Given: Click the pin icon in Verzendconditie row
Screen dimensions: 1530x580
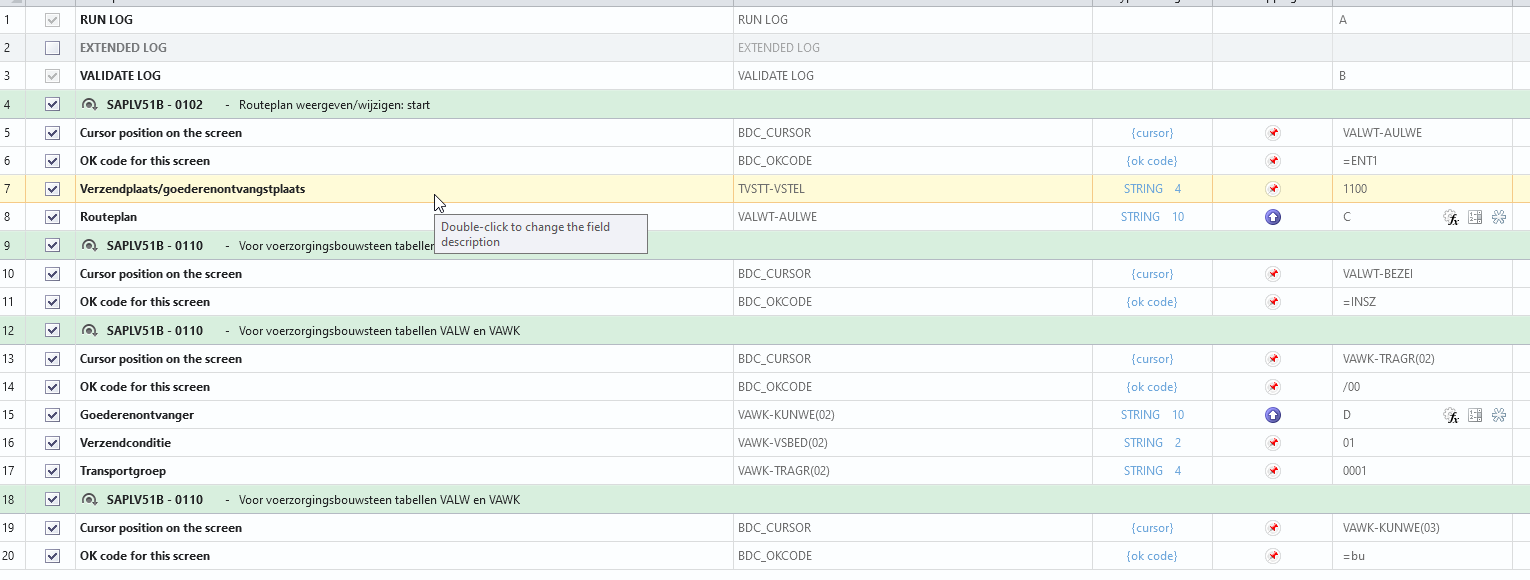Looking at the screenshot, I should (1272, 443).
